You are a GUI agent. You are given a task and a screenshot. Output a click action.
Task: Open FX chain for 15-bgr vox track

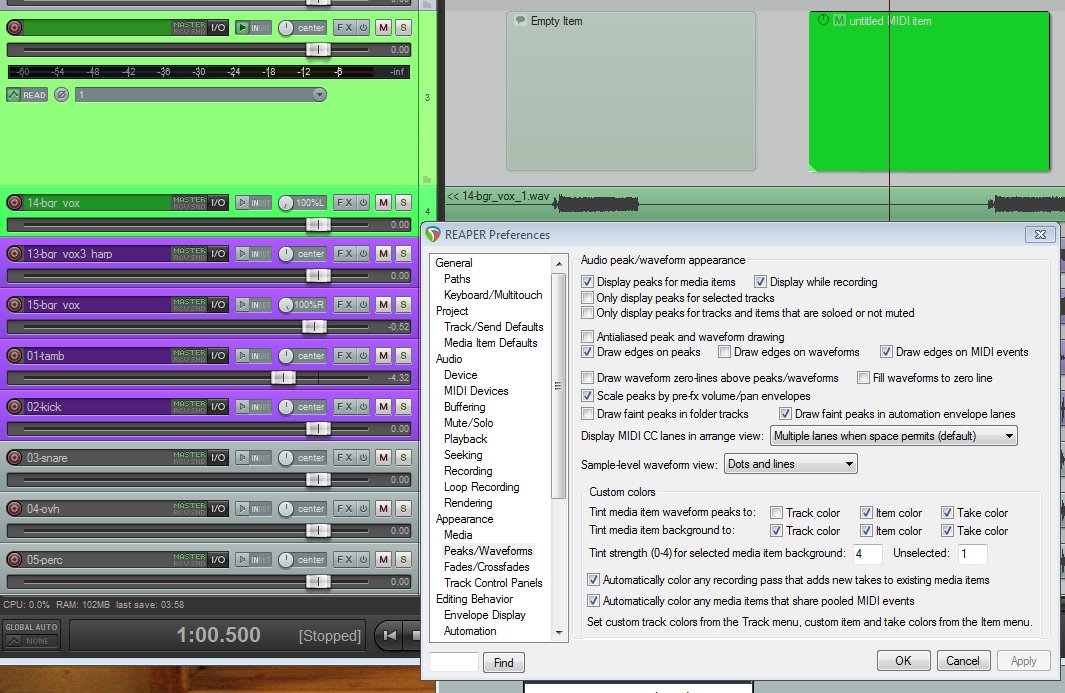[344, 304]
